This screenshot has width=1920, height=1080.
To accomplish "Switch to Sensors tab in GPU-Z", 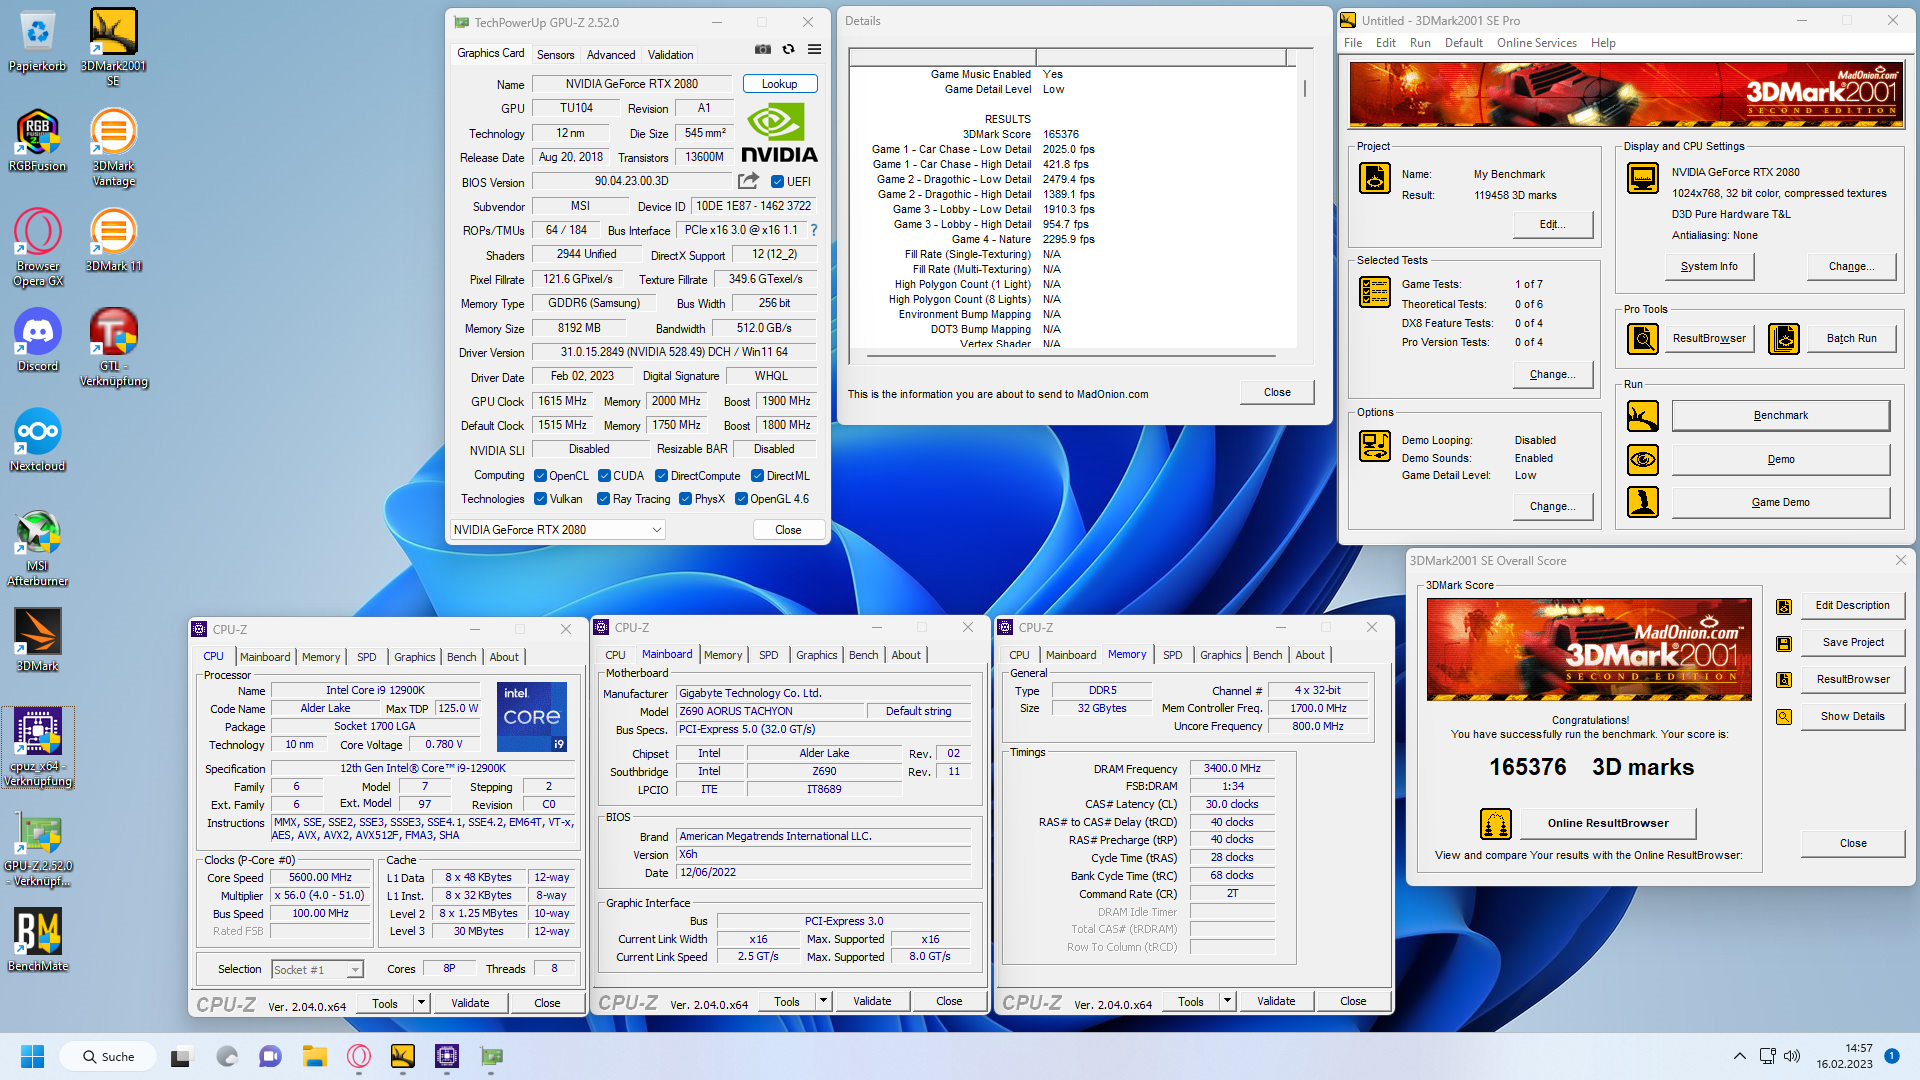I will [555, 55].
